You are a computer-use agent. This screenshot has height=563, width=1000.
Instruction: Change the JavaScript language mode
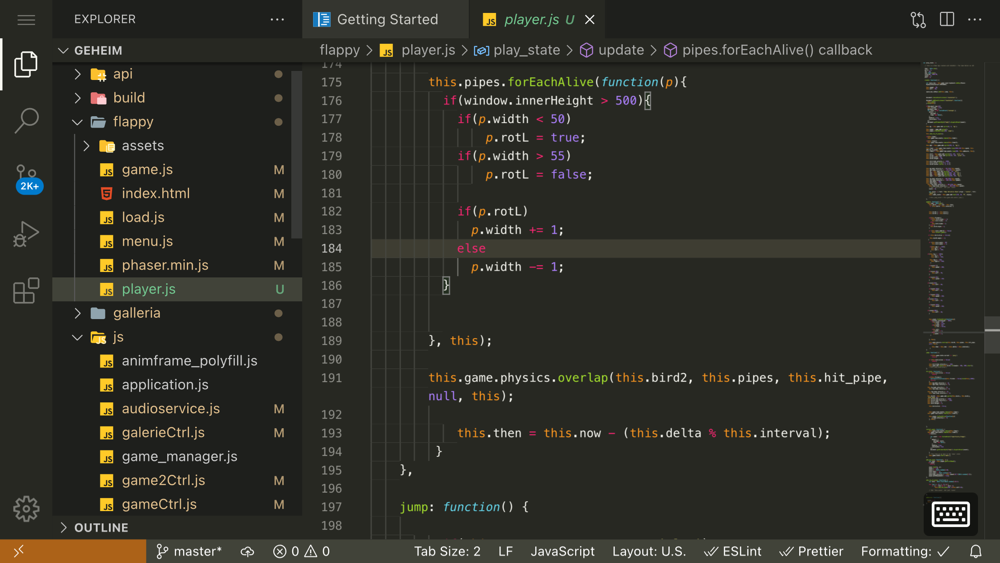click(562, 551)
